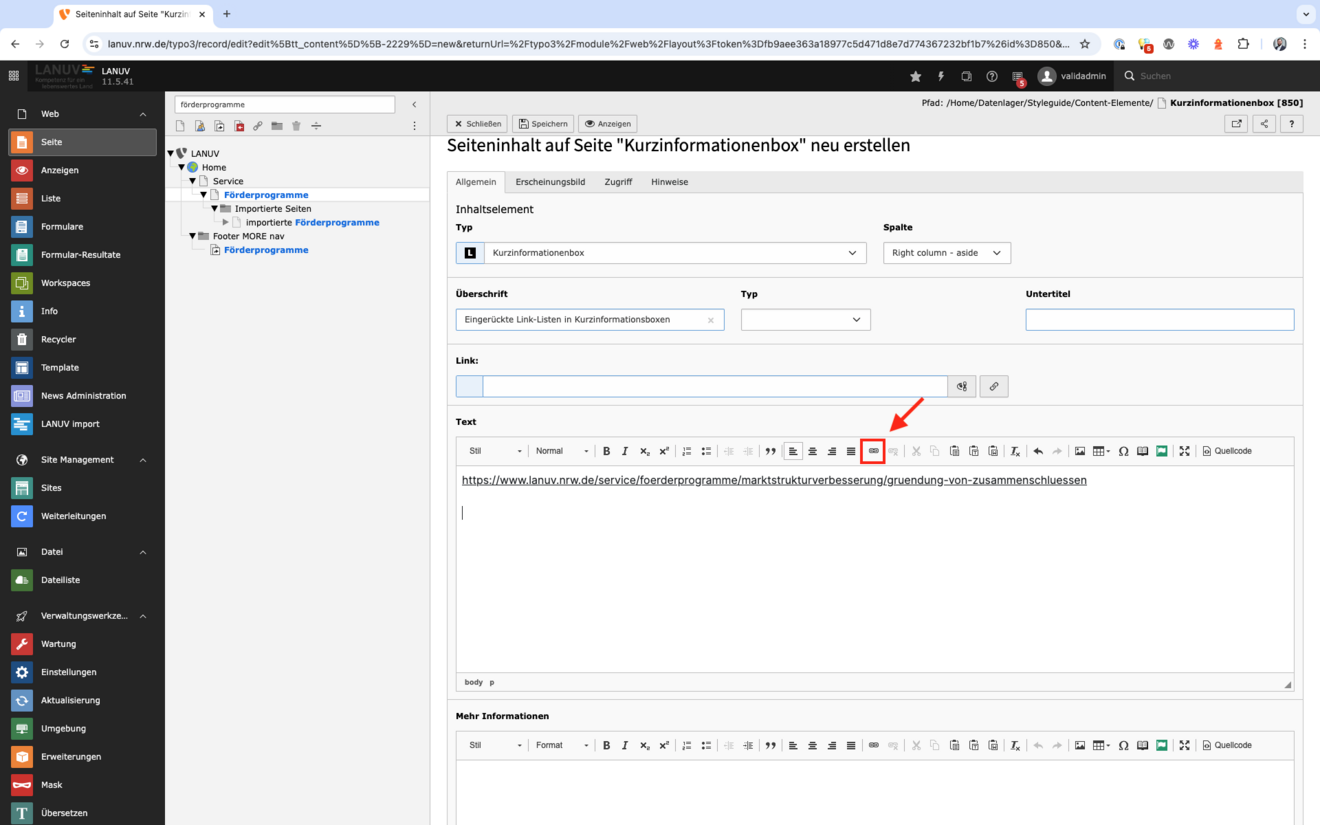Apply subscript in the Text editor toolbar
Screen dimensions: 1320x825
pos(645,451)
